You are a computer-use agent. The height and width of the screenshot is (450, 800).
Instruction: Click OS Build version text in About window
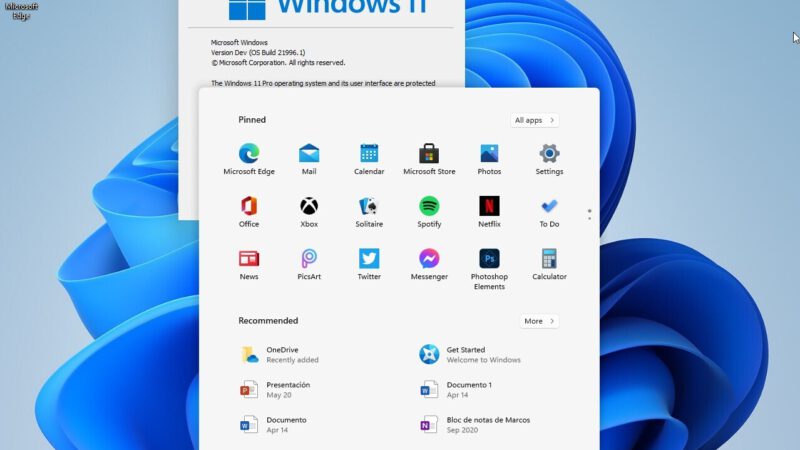tap(258, 53)
